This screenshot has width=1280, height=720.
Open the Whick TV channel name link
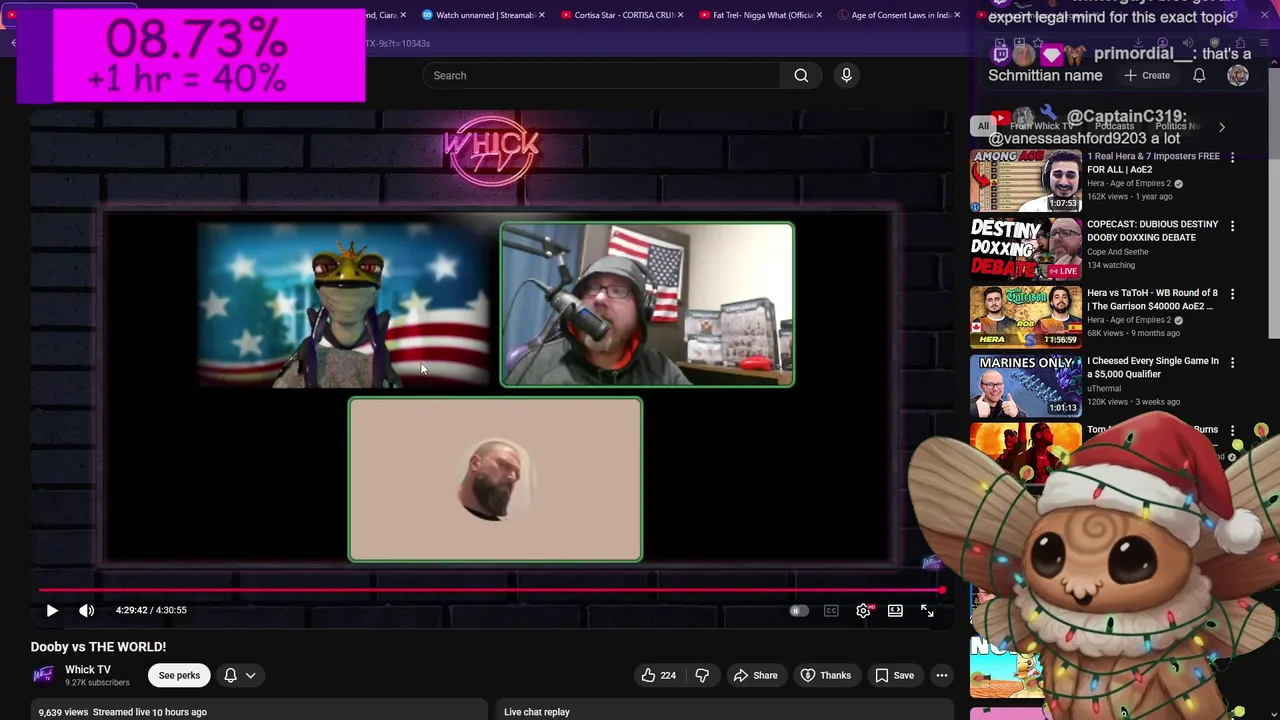click(x=88, y=669)
